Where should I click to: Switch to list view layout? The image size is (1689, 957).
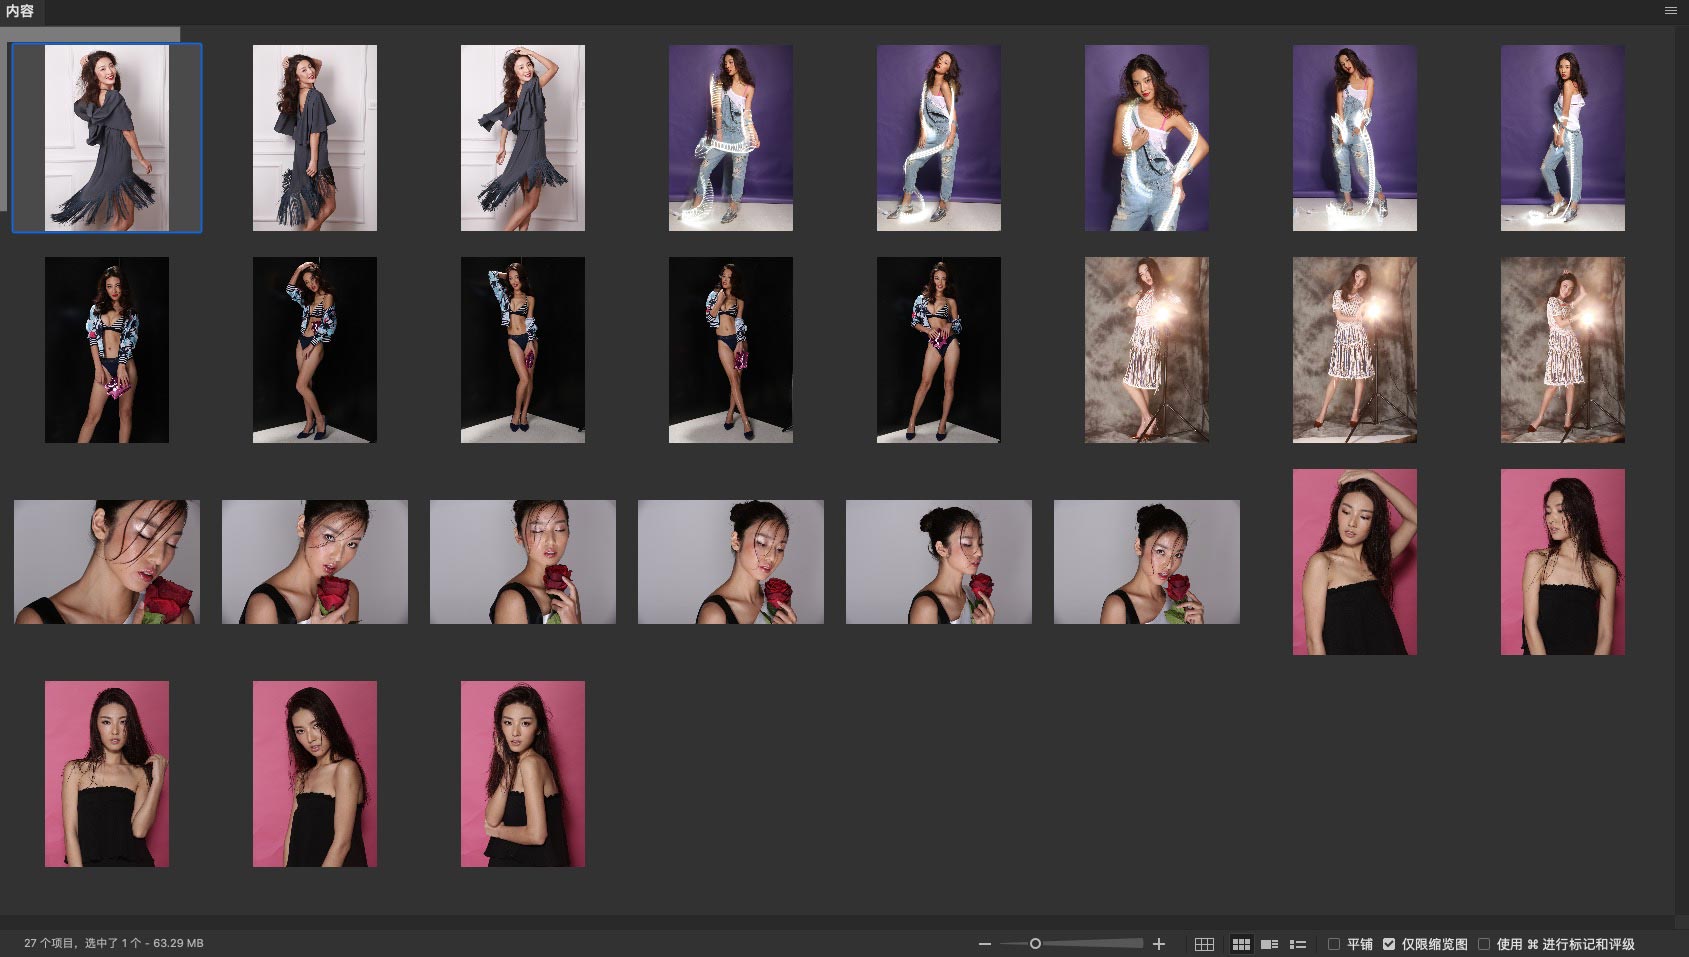point(1298,944)
